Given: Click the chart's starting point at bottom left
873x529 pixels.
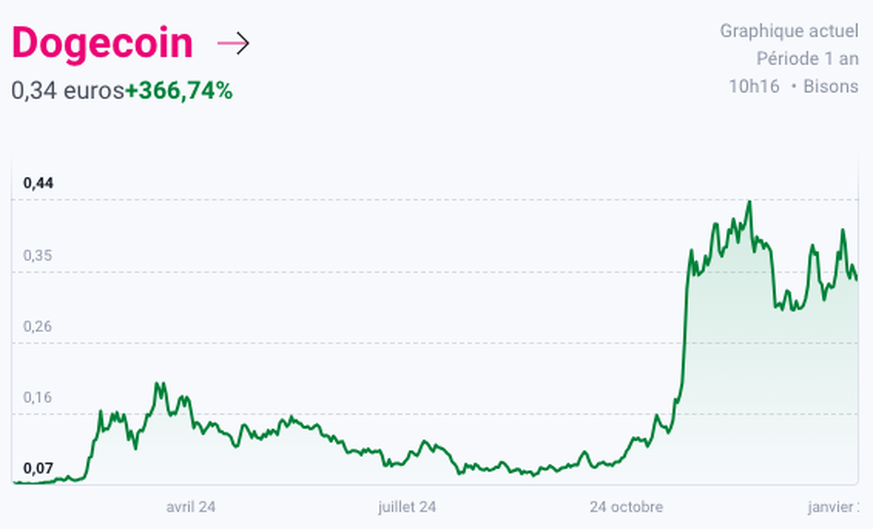Looking at the screenshot, I should pos(16,483).
